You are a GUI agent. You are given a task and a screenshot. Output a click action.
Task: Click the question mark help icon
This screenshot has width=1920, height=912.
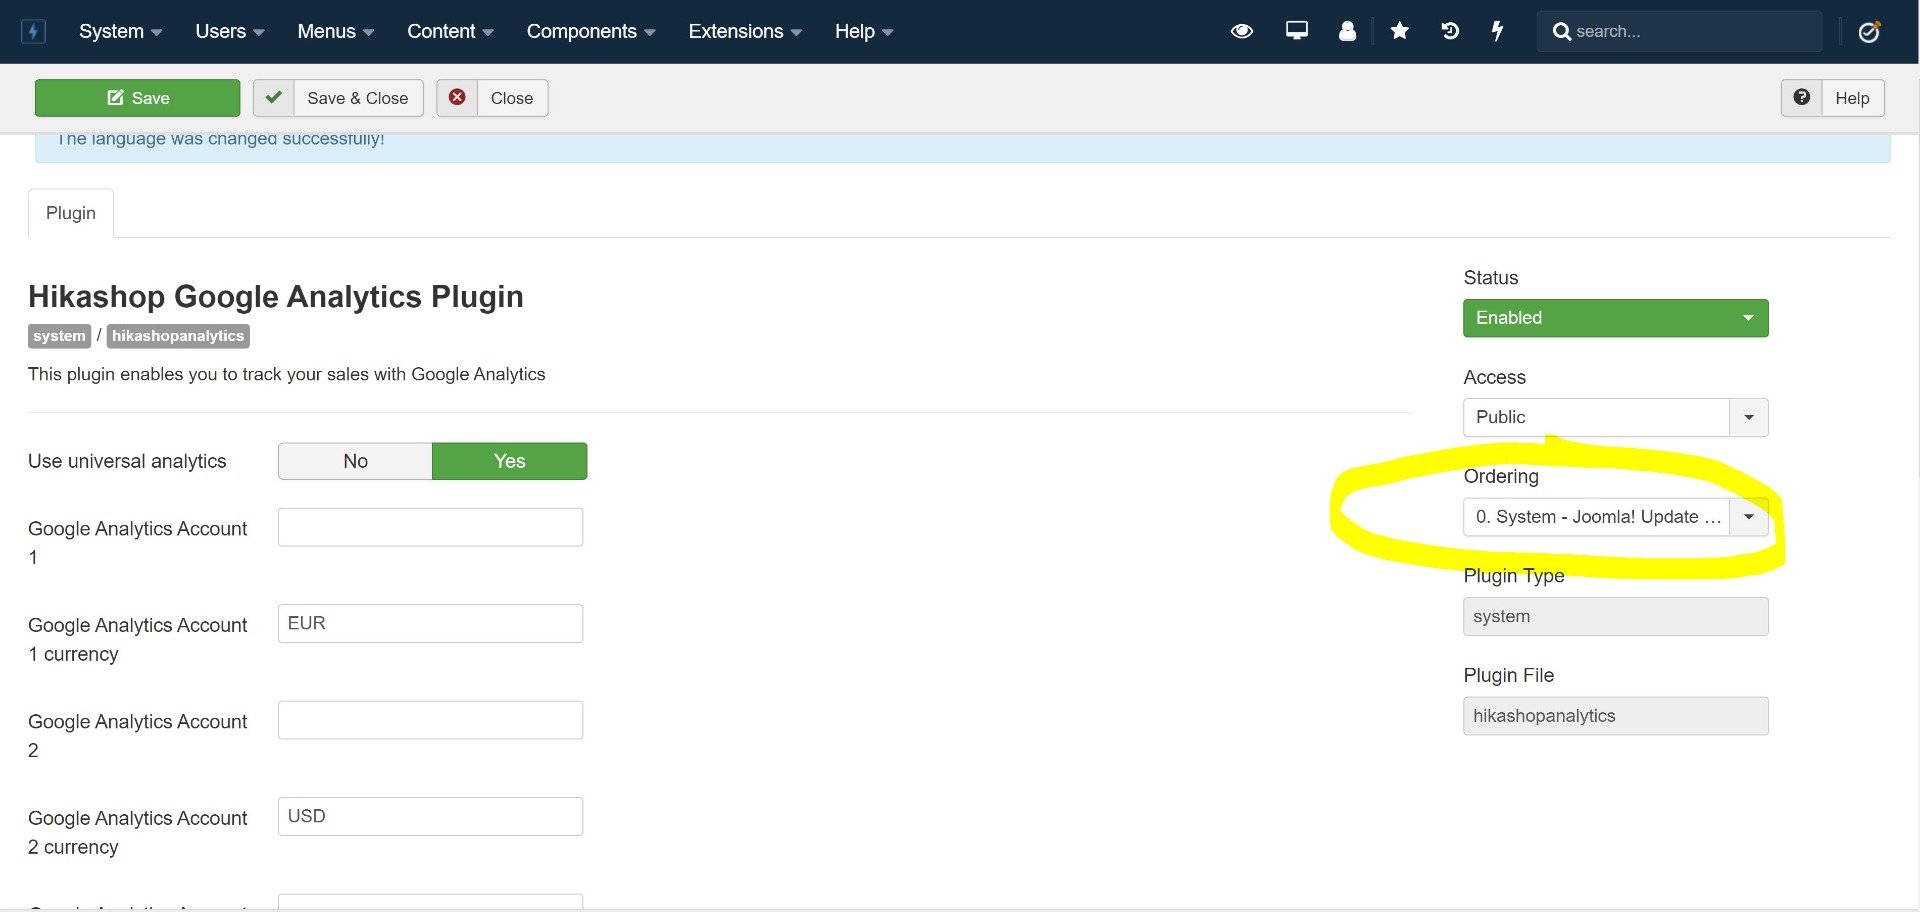1802,98
